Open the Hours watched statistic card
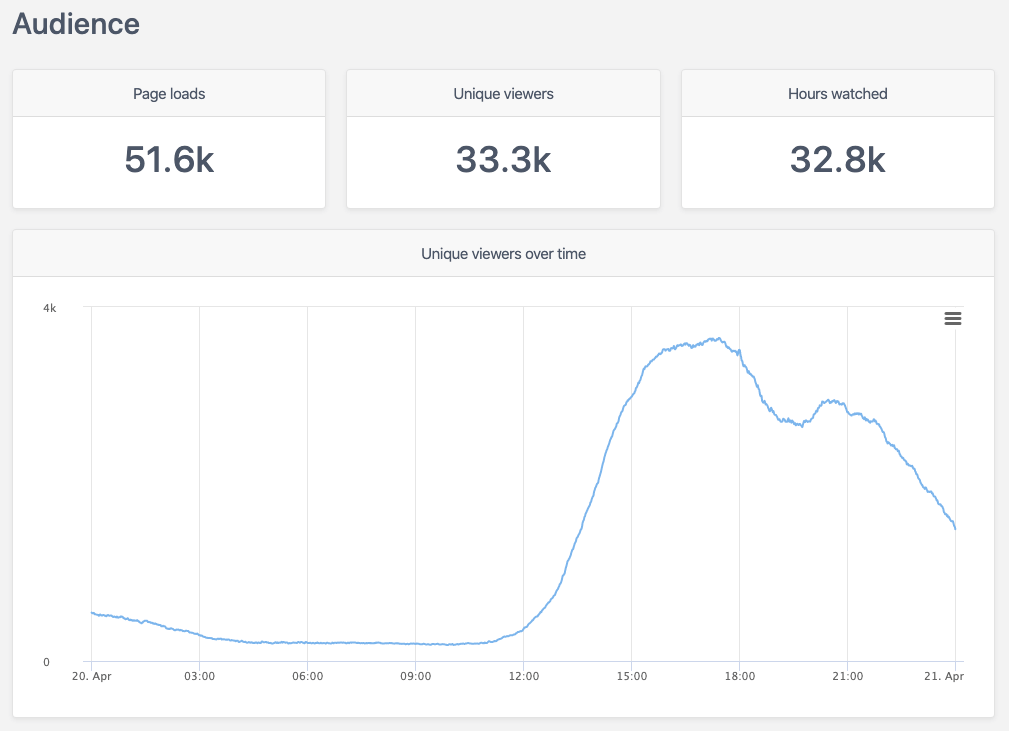Screen dimensions: 1009x731 837,139
